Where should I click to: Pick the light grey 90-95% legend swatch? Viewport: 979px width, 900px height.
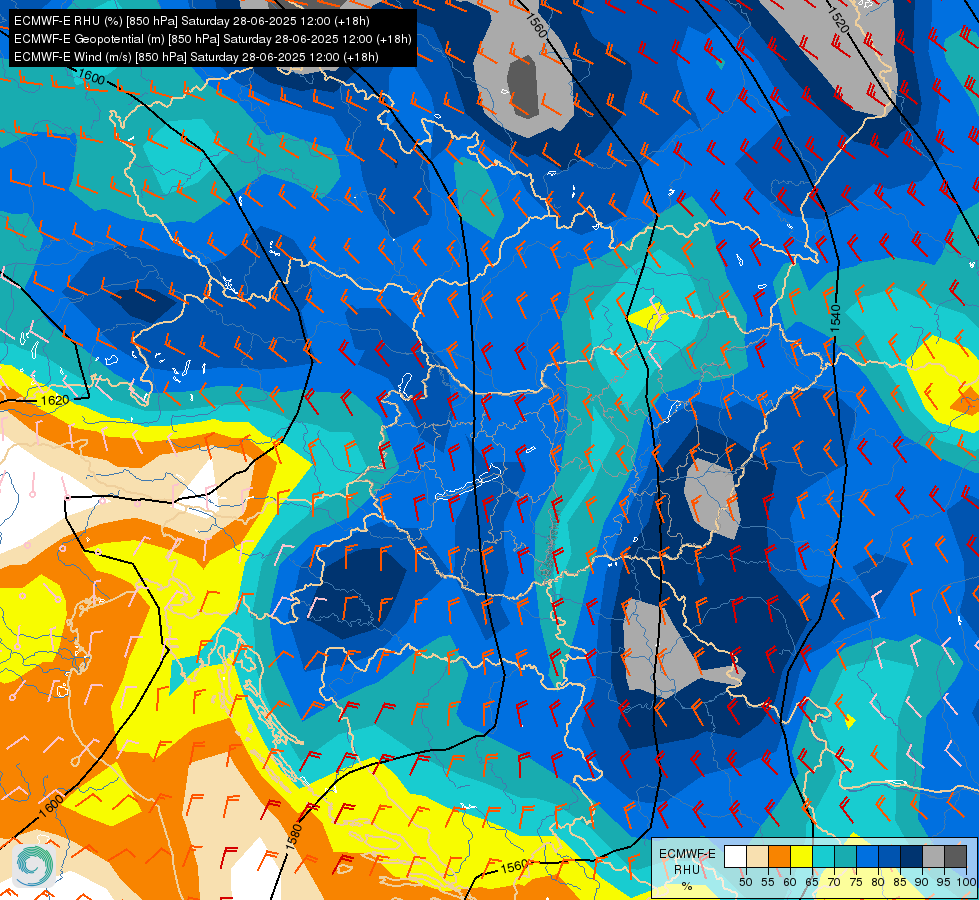point(933,857)
